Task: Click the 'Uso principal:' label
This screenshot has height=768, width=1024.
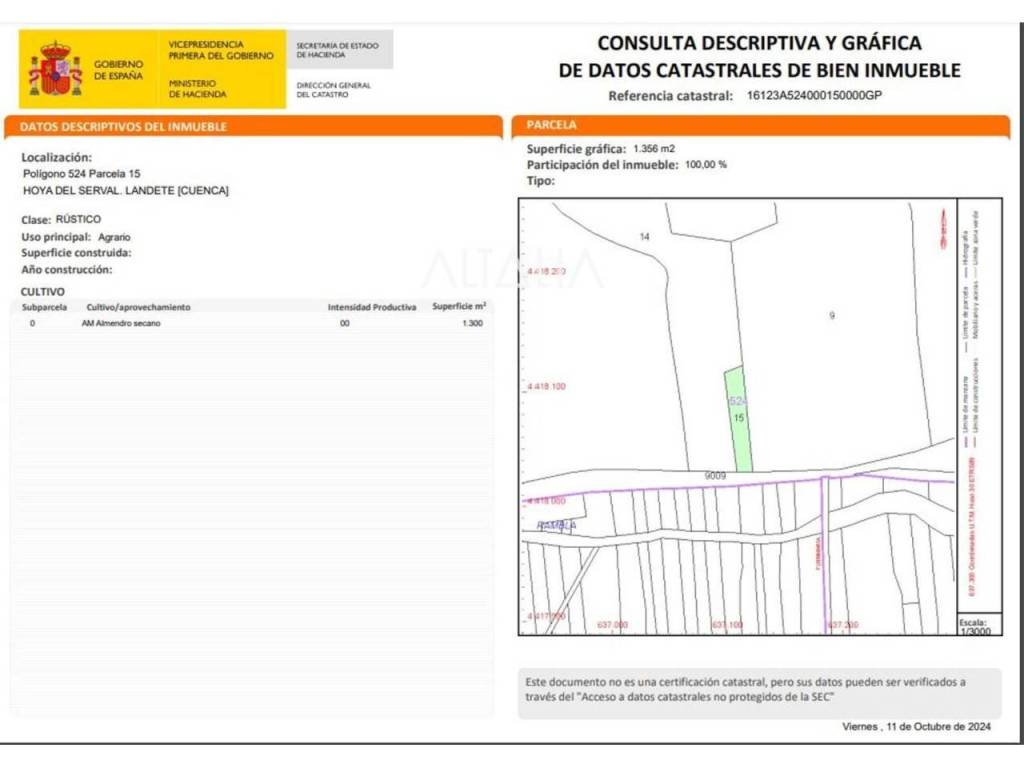Action: [x=56, y=237]
